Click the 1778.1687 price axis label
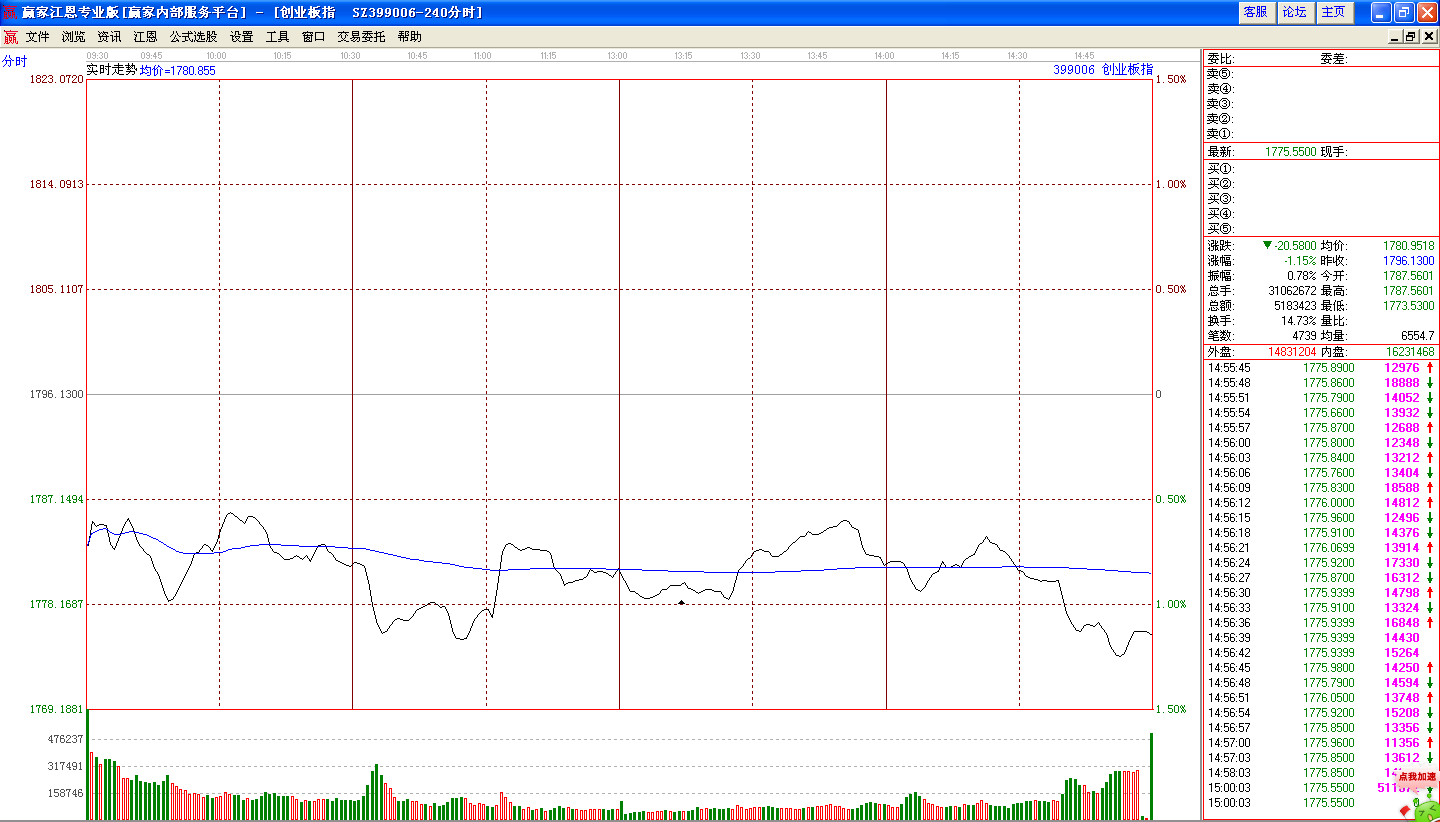Image resolution: width=1440 pixels, height=822 pixels. pyautogui.click(x=57, y=604)
